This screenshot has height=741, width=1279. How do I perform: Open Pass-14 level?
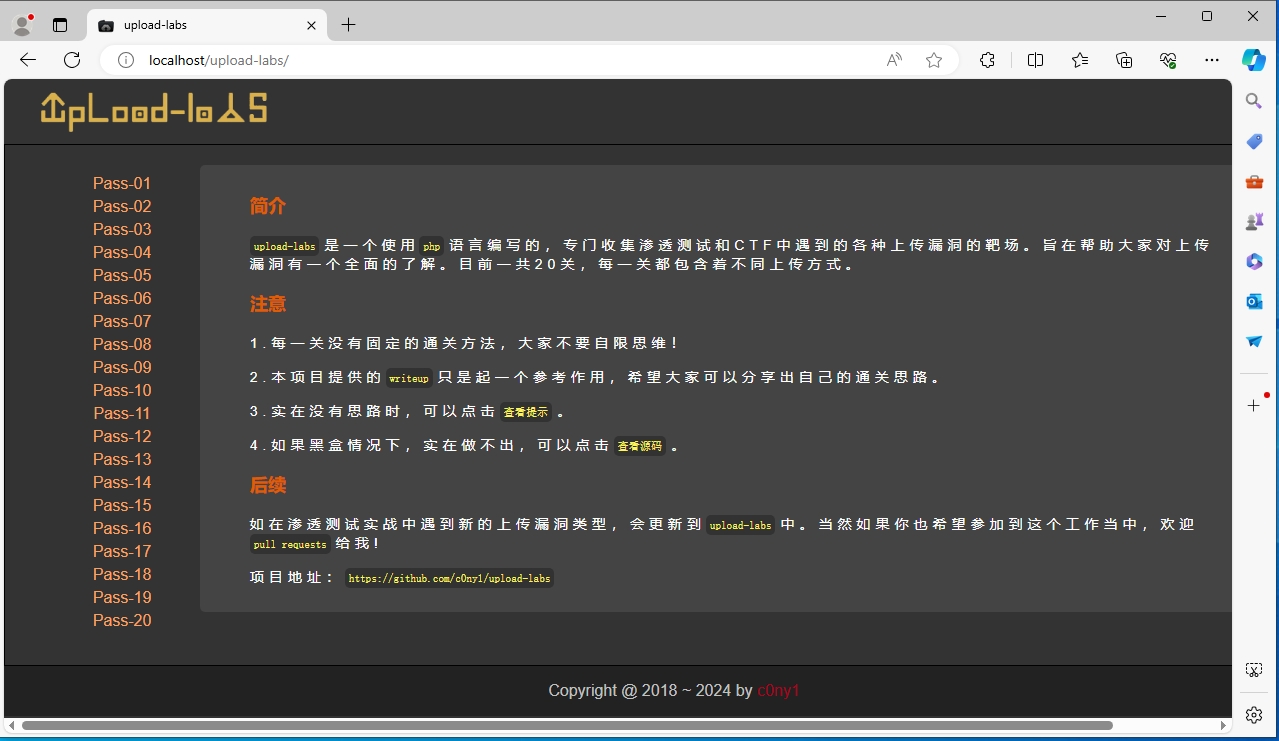122,482
